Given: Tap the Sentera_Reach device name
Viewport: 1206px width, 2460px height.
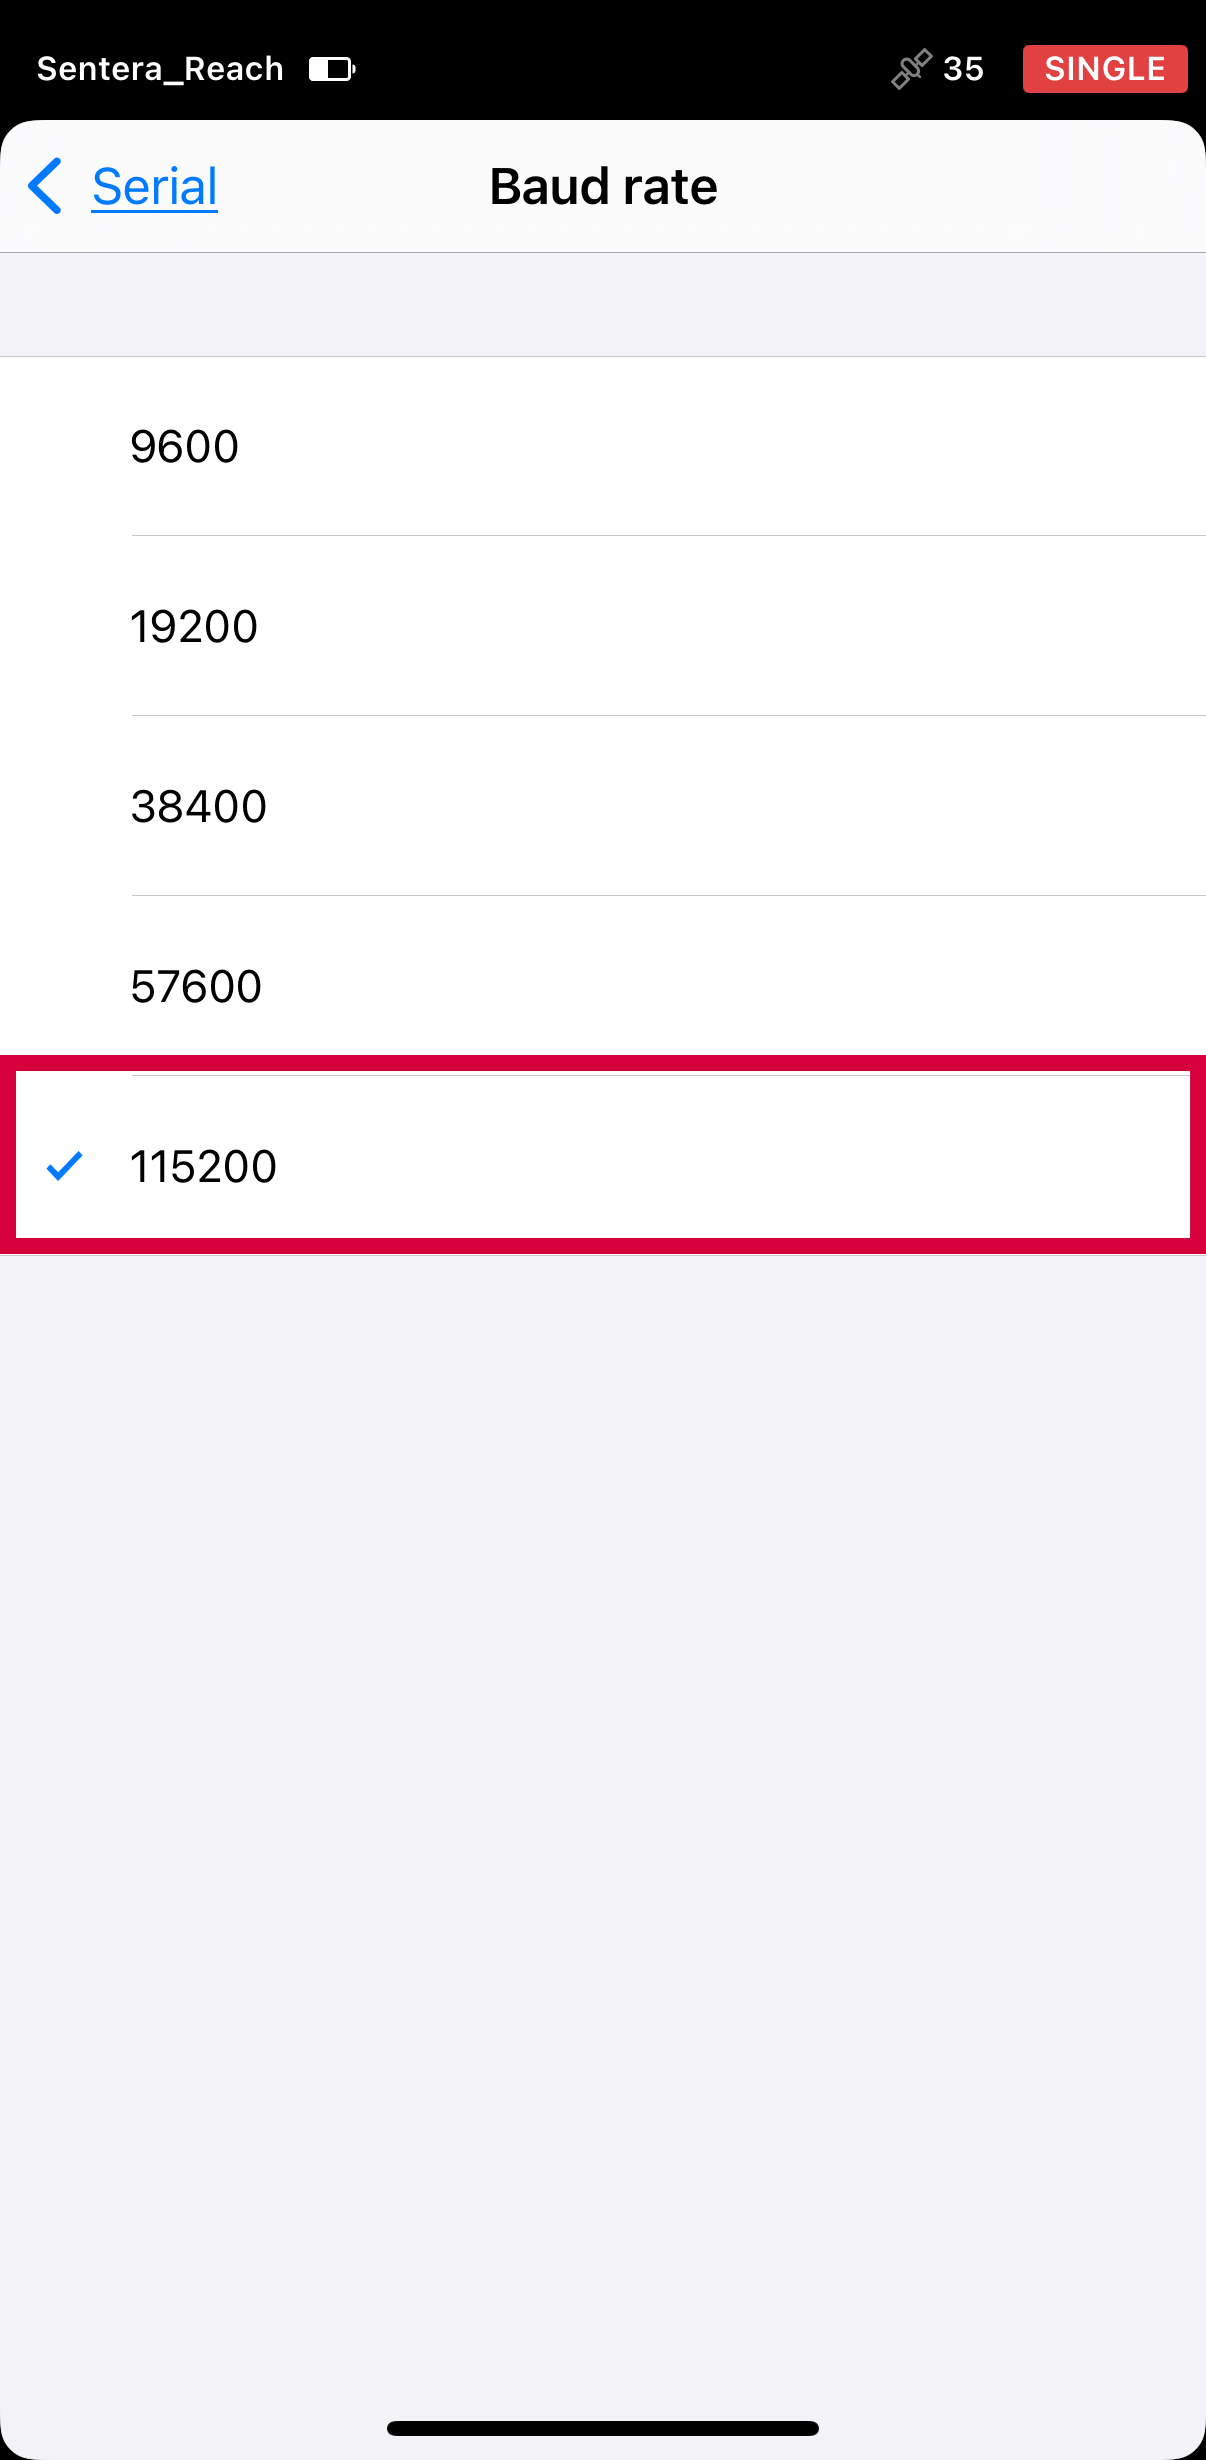Looking at the screenshot, I should (x=160, y=69).
